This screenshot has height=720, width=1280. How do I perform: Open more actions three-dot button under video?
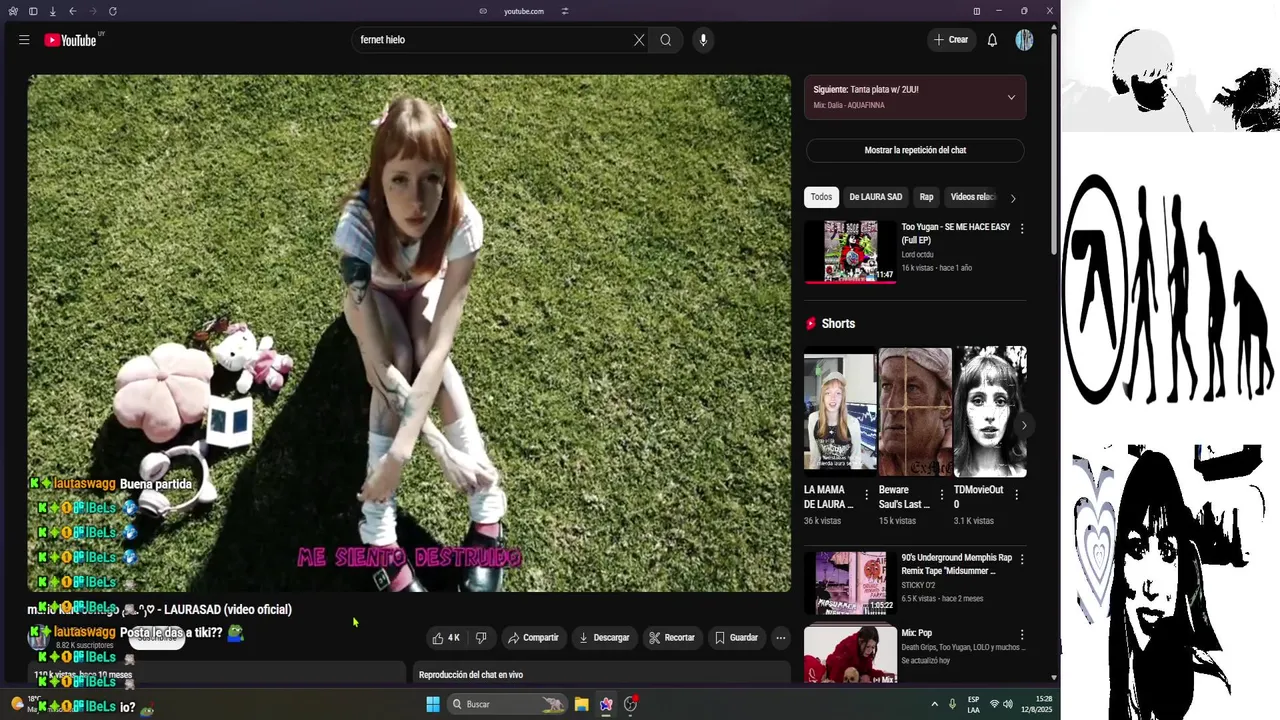click(x=781, y=638)
